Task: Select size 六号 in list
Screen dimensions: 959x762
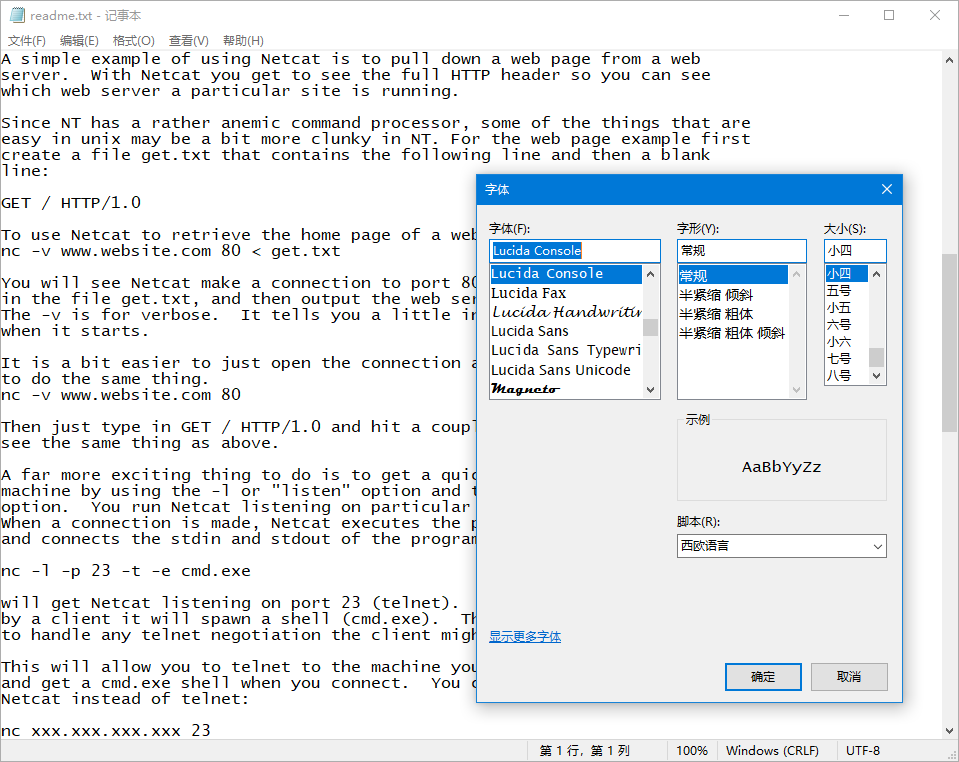Action: coord(846,324)
